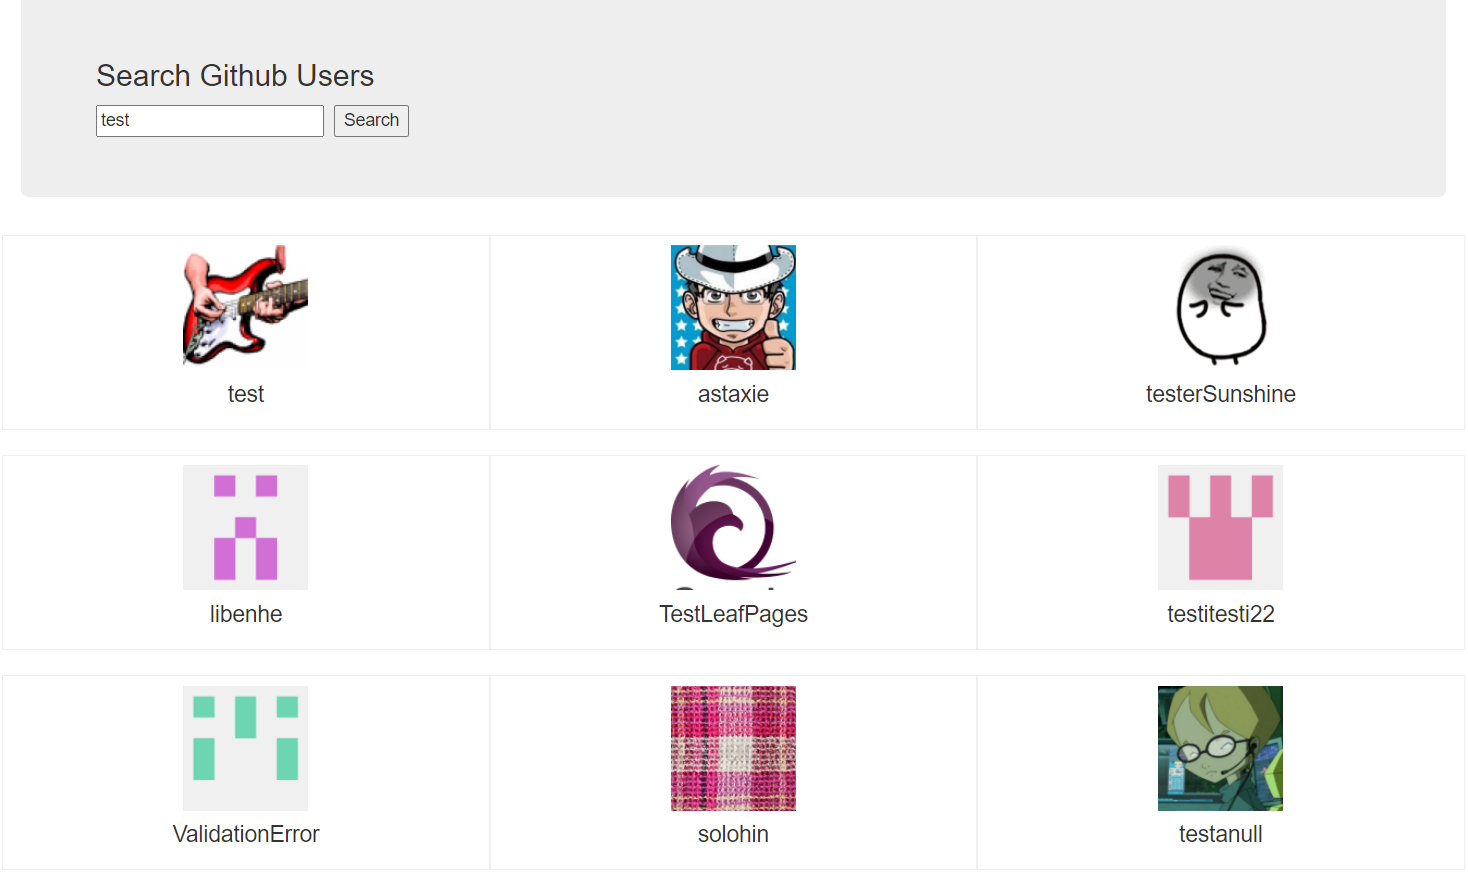Screen dimensions: 1468x872
Task: Click testerSunshine's meme face avatar
Action: [1220, 306]
